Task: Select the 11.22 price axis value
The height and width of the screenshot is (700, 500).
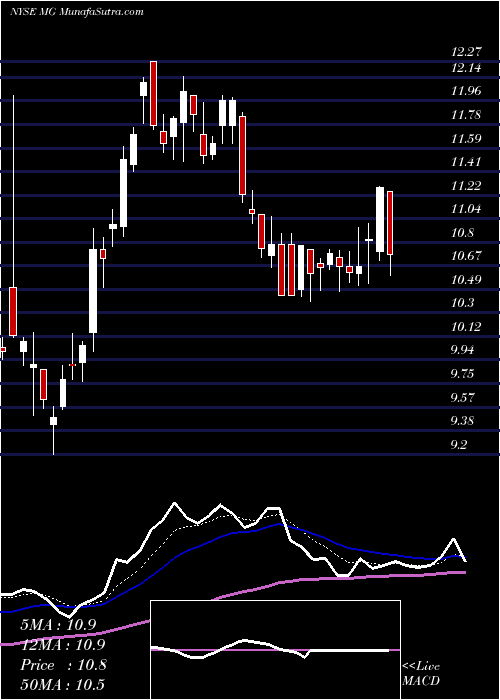Action: 467,186
